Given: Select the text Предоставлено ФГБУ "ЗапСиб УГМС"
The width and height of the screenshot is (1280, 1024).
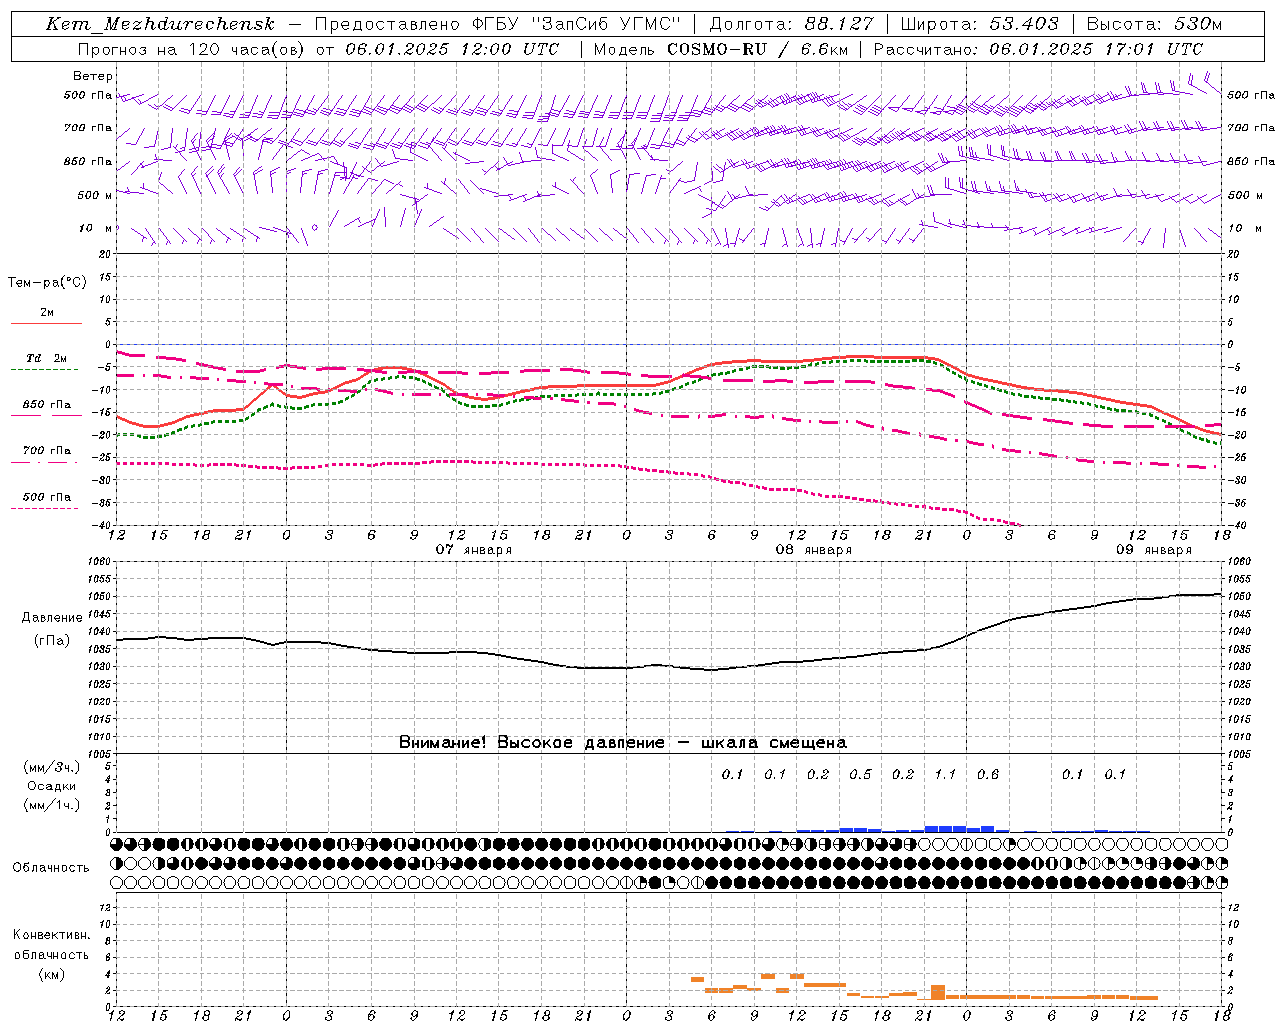Looking at the screenshot, I should click(x=497, y=24).
